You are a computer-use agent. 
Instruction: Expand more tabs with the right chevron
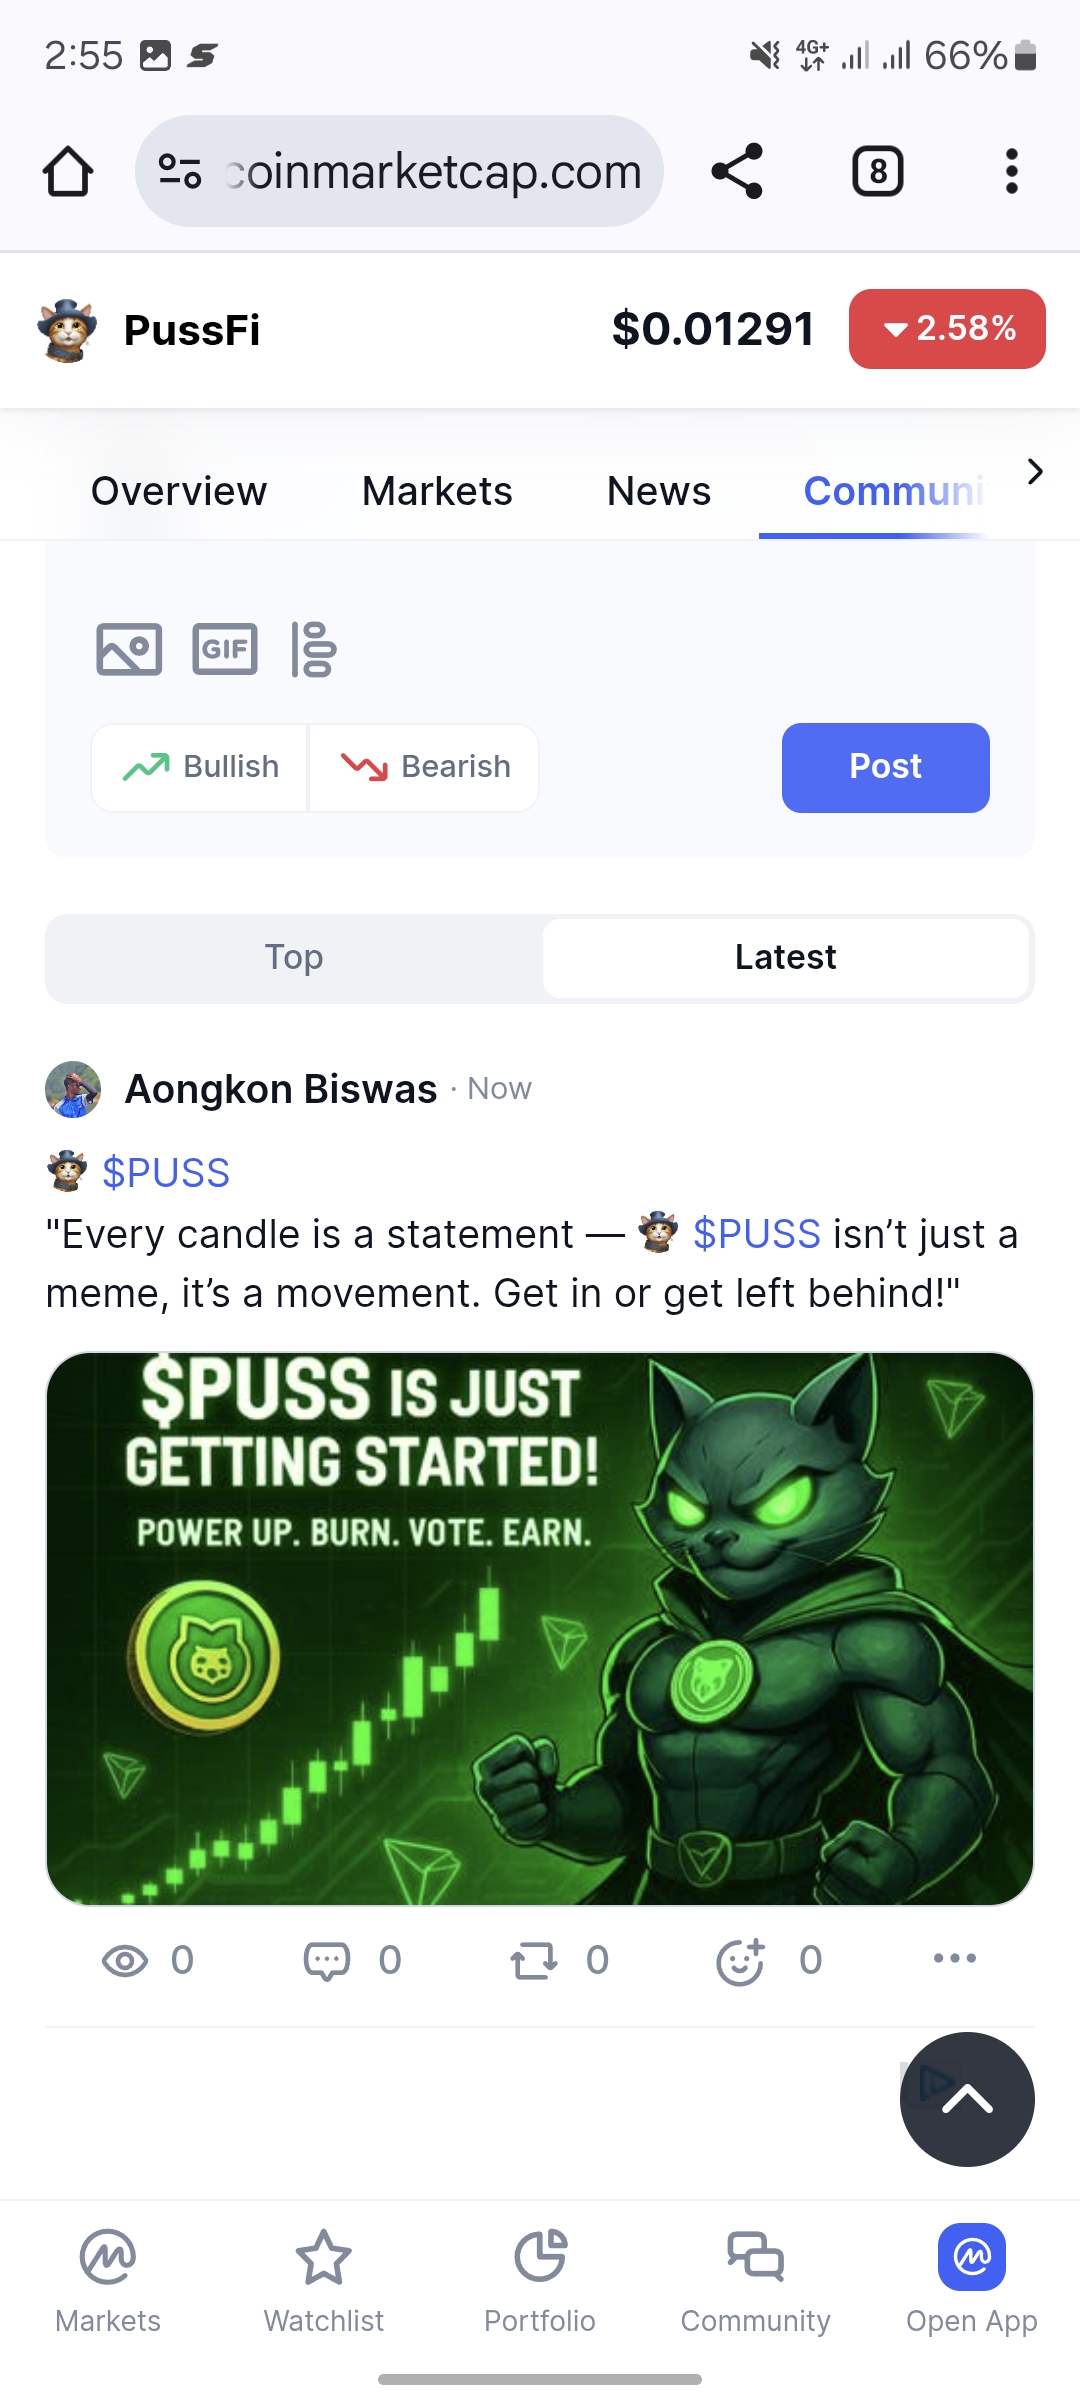pos(1035,471)
